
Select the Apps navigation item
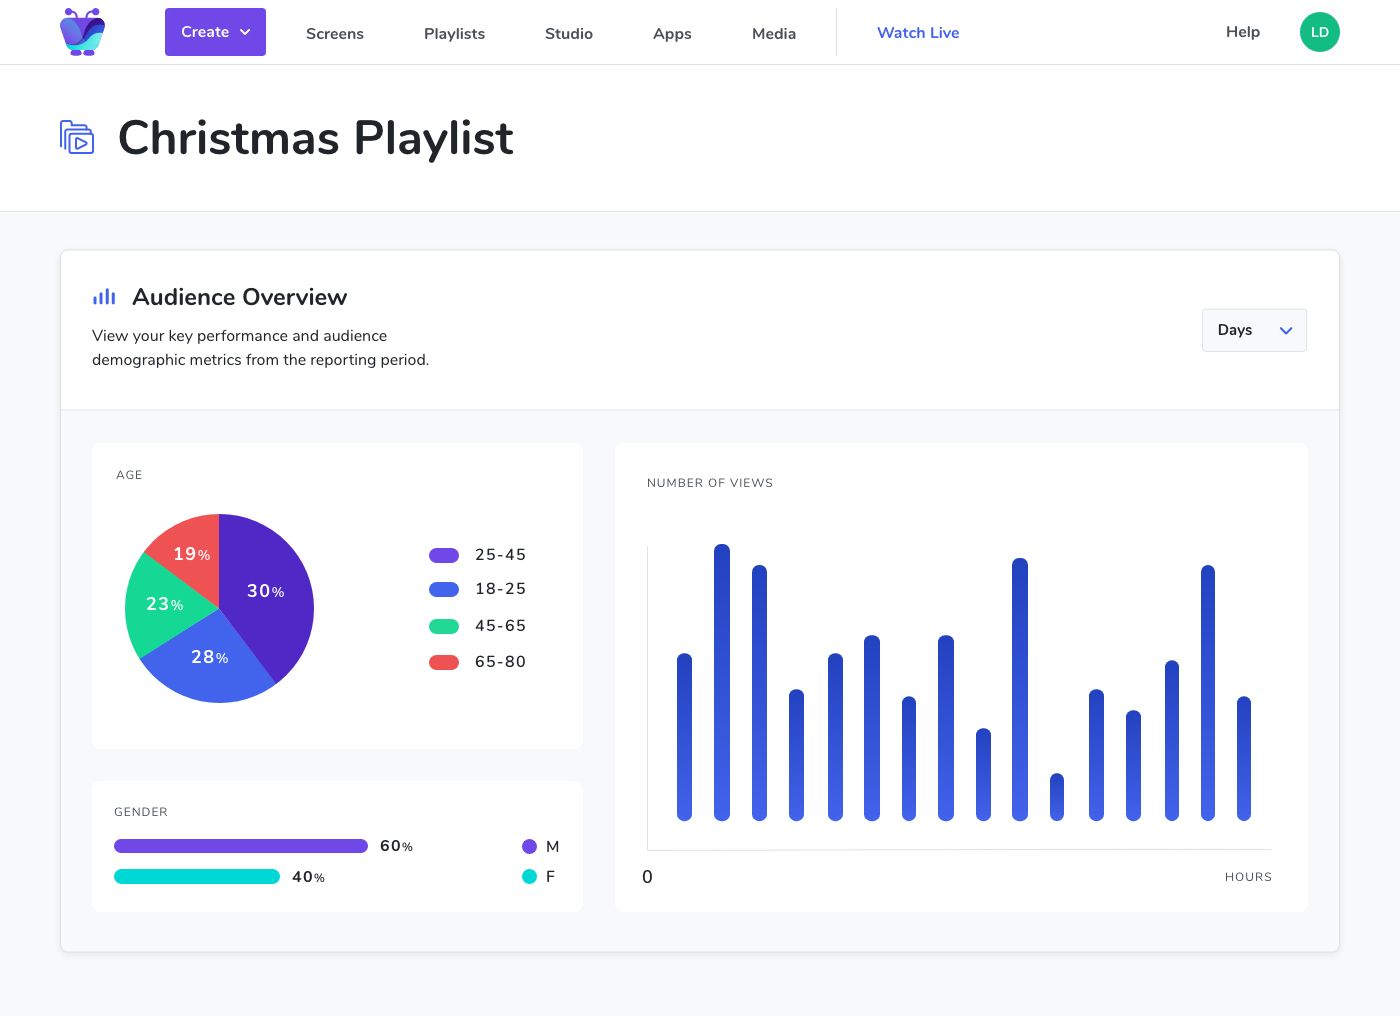[x=672, y=33]
